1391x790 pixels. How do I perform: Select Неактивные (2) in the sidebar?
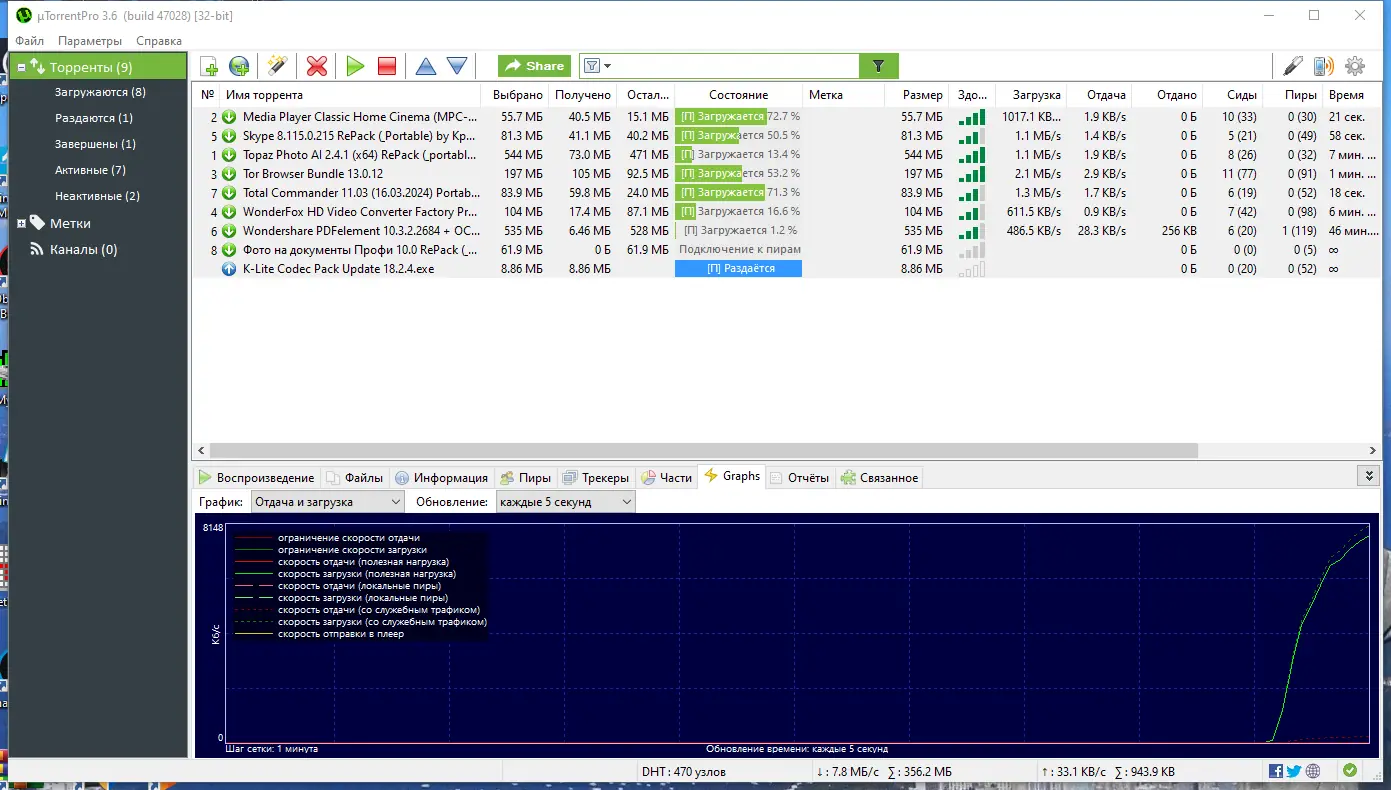97,196
